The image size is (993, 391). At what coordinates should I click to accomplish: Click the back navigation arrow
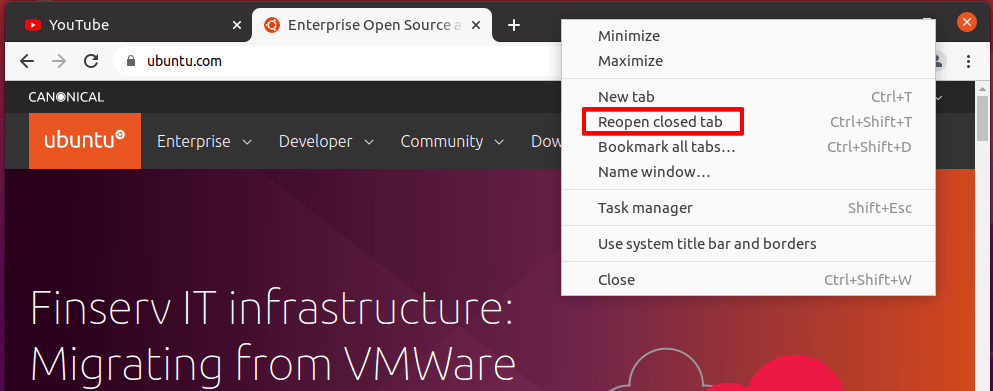(x=27, y=61)
